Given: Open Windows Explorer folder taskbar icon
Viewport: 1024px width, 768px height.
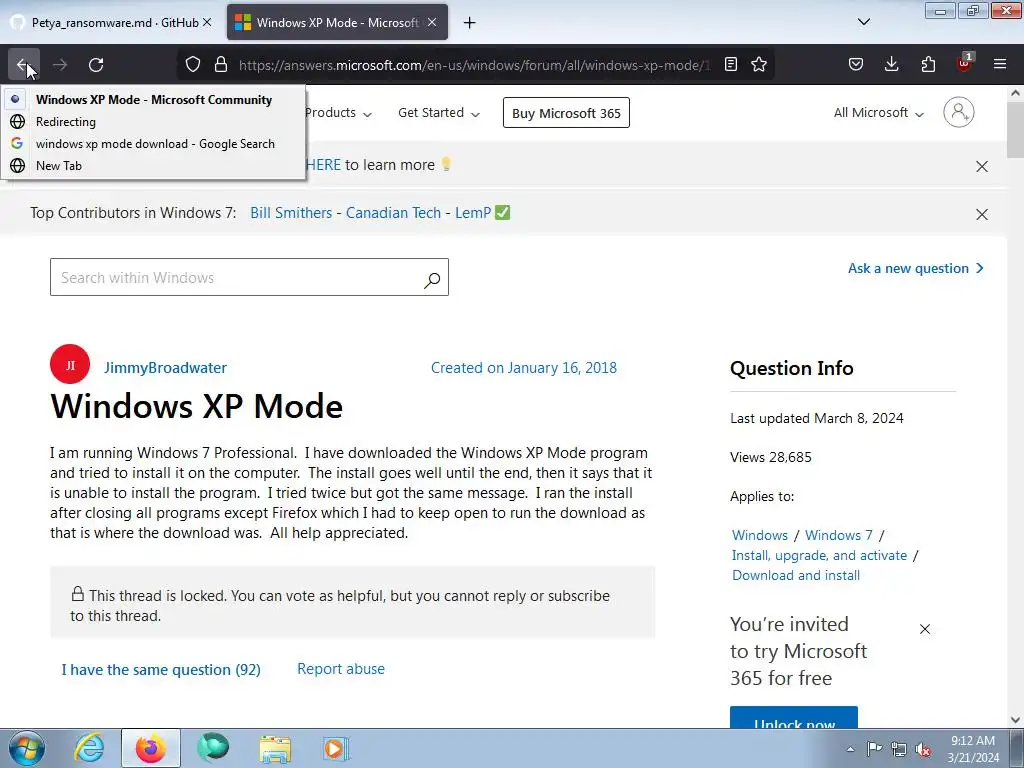Looking at the screenshot, I should [275, 748].
